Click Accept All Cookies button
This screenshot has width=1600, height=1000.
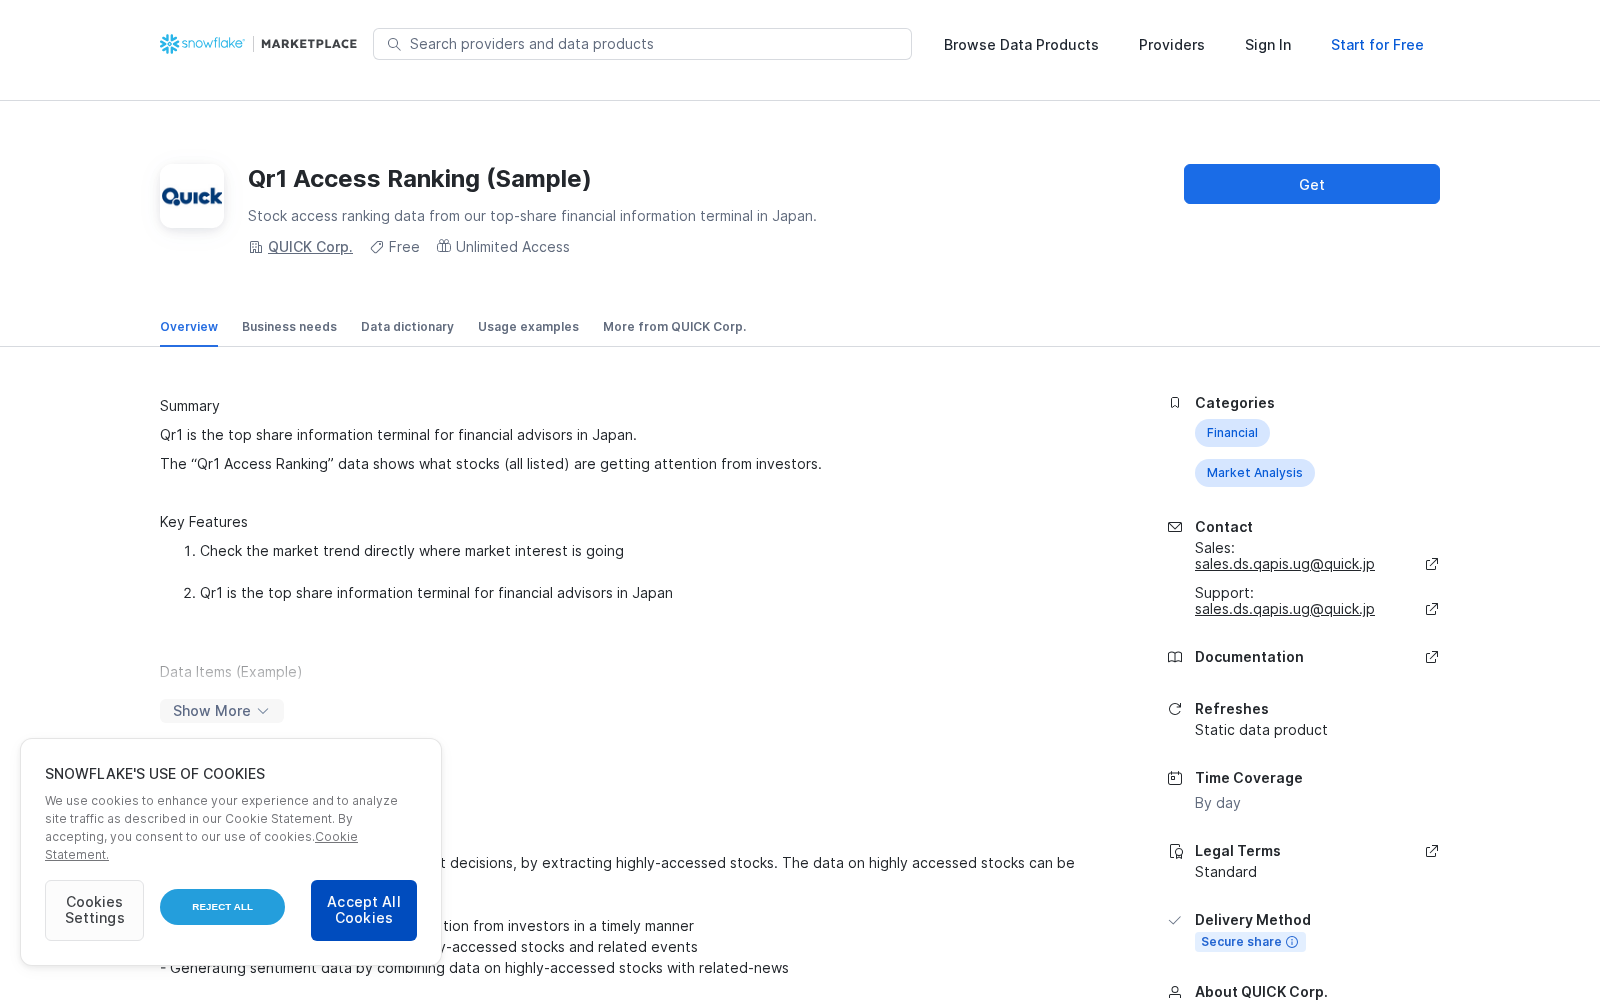[x=364, y=910]
